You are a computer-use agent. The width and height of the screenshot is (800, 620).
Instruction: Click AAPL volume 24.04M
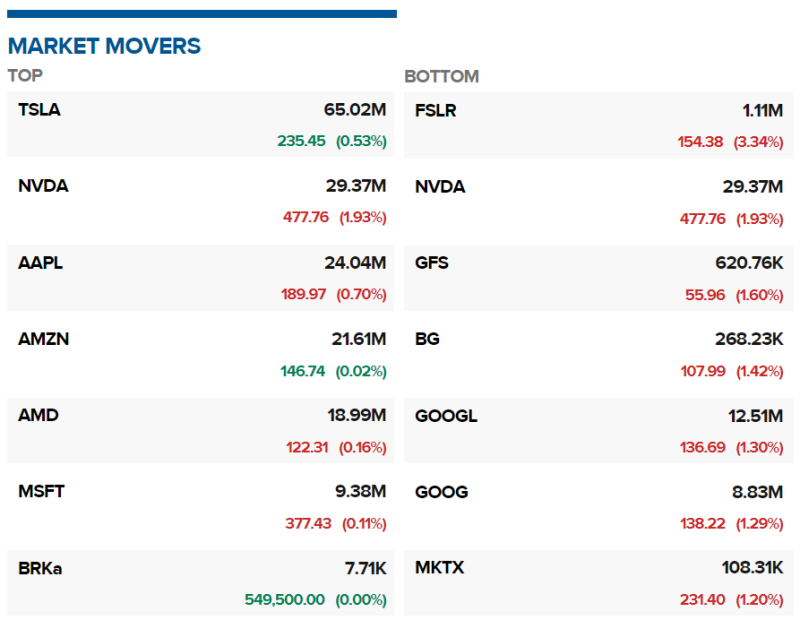(x=356, y=263)
